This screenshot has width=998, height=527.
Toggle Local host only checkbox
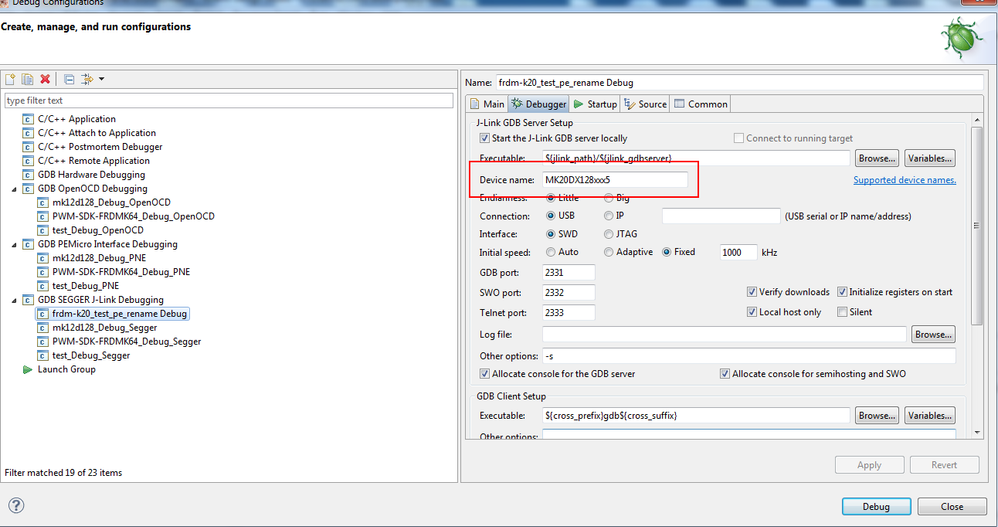(752, 312)
